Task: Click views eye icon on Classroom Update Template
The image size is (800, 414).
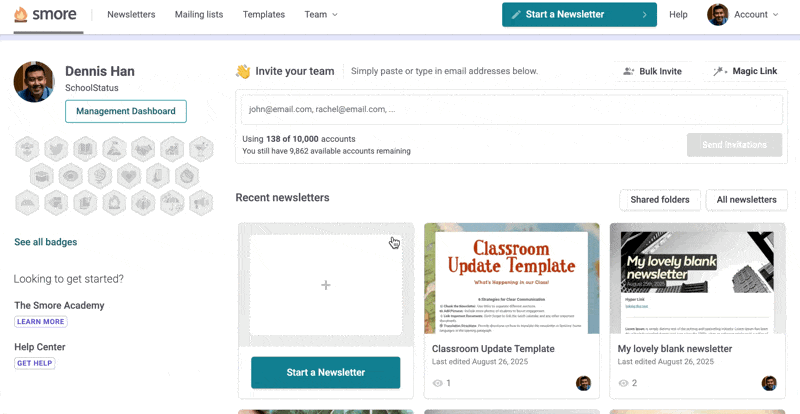Action: click(437, 383)
